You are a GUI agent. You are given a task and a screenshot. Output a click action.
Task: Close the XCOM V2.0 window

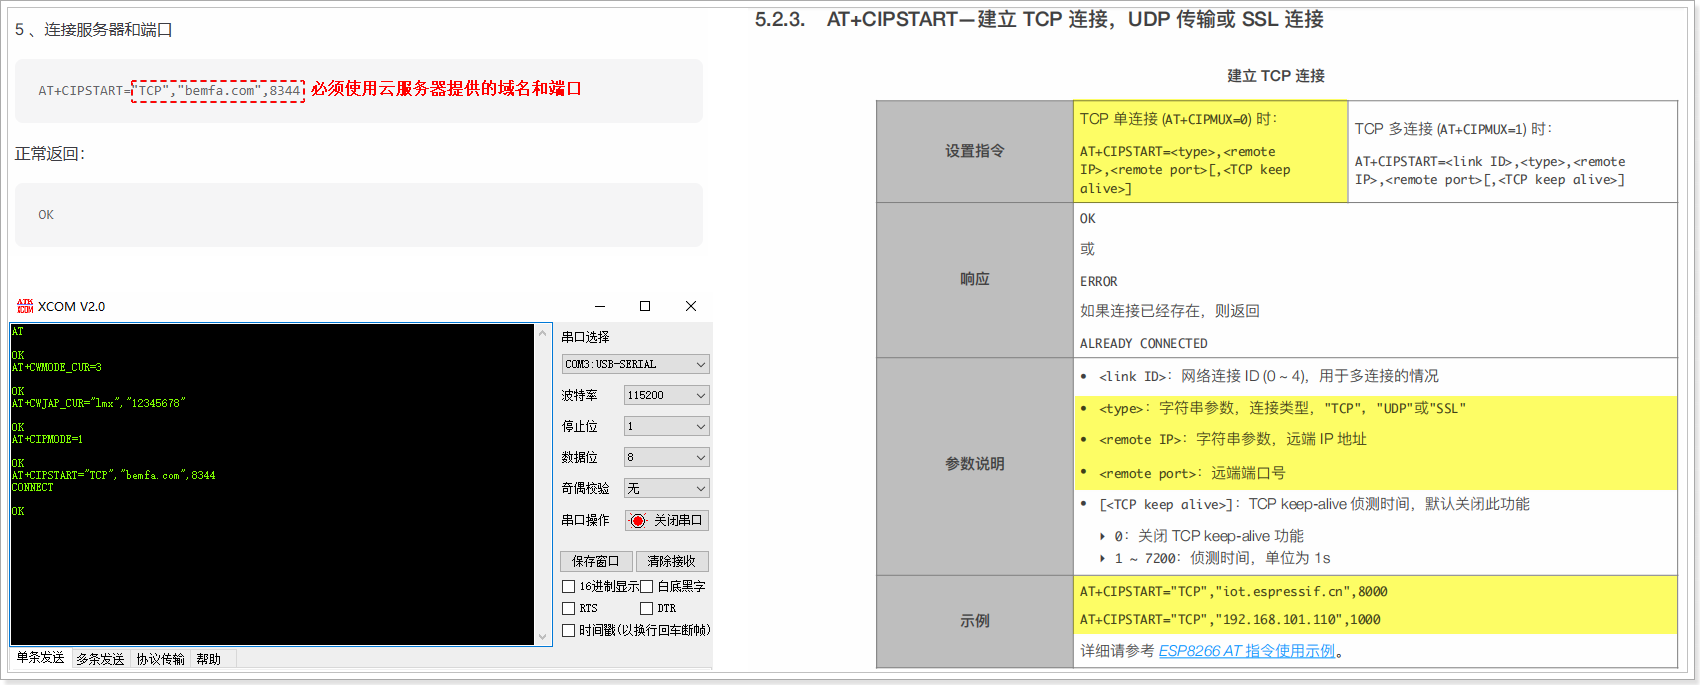point(691,306)
